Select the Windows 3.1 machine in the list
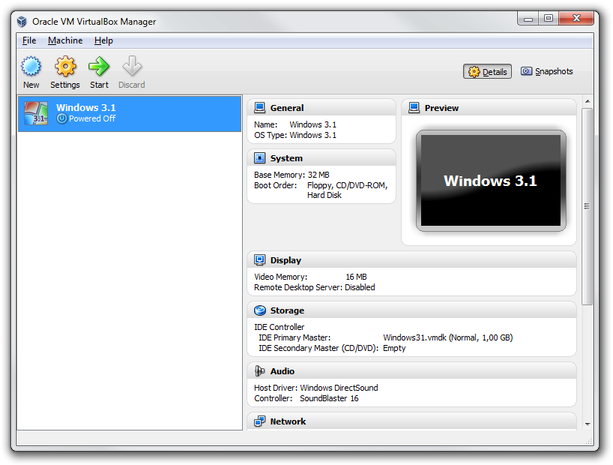Image resolution: width=613 pixels, height=465 pixels. click(x=129, y=113)
